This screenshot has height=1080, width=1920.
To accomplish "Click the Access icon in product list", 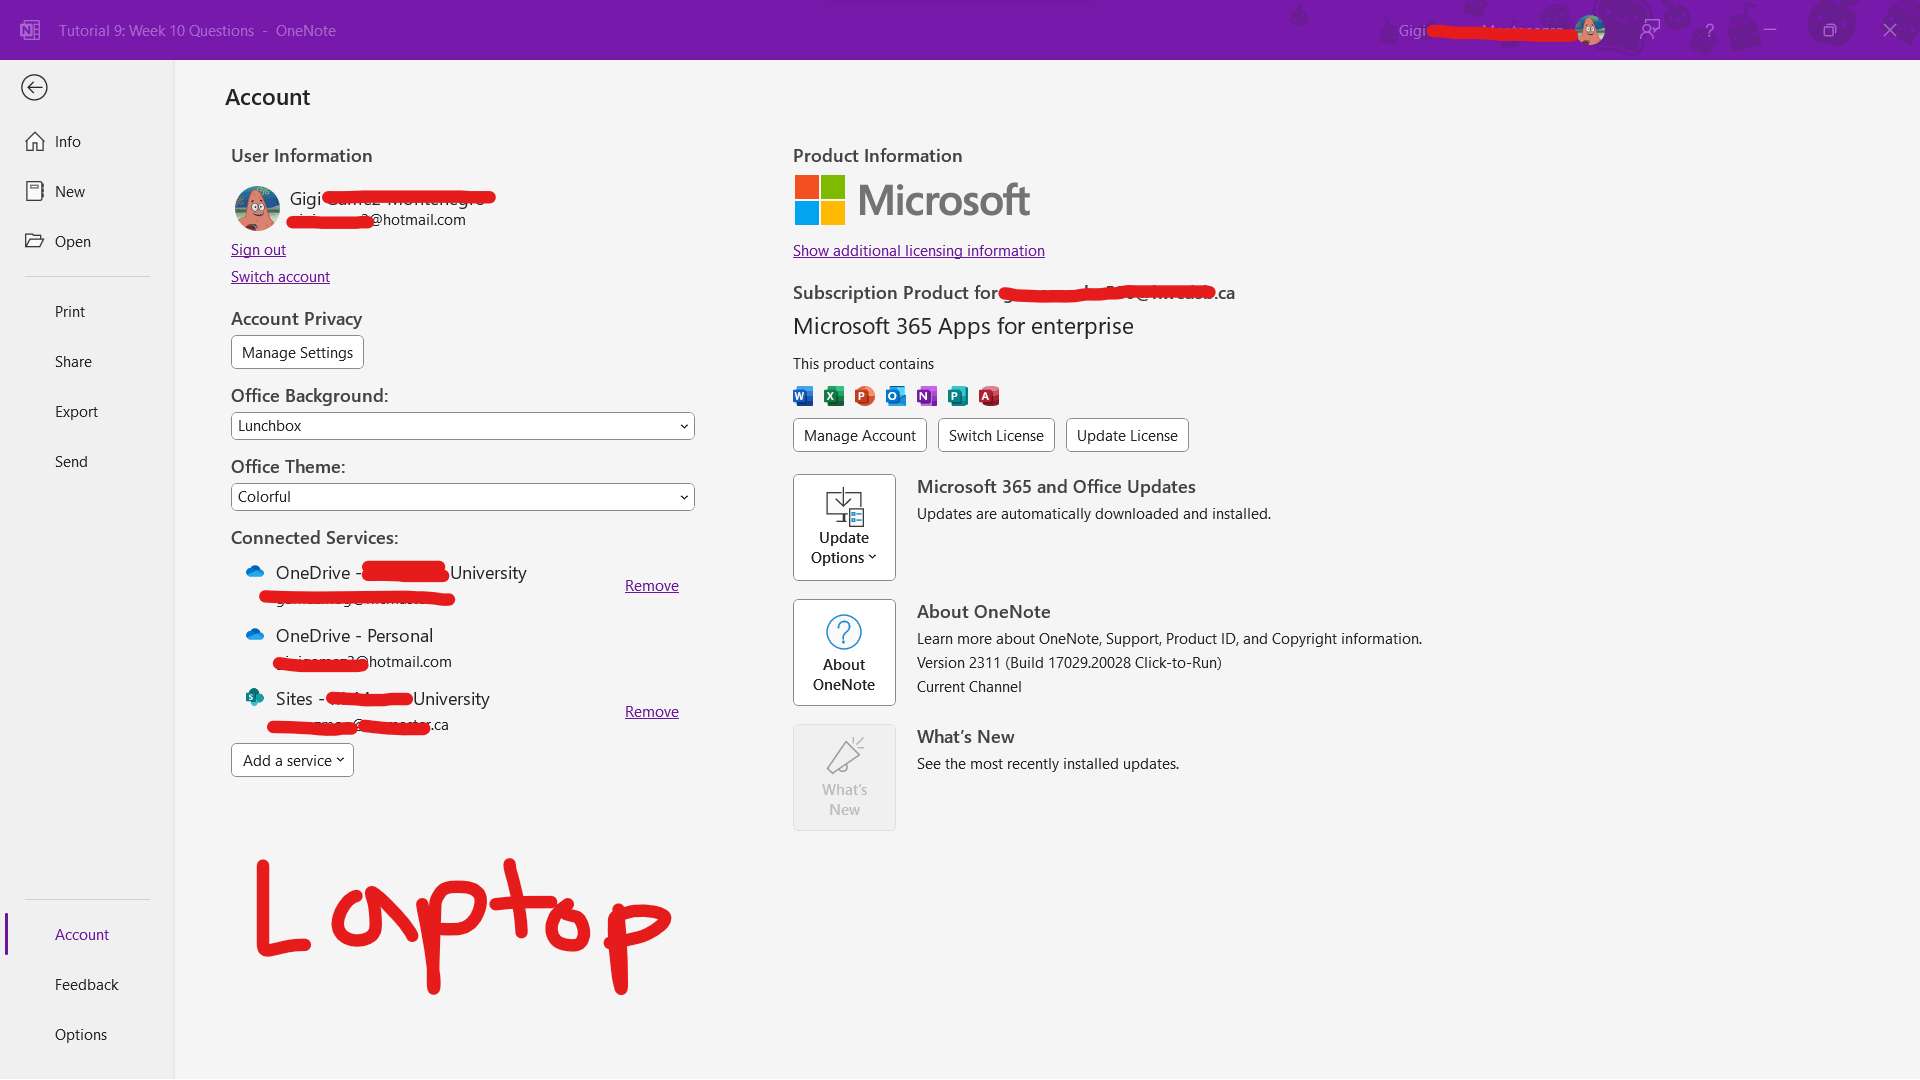I will 989,396.
